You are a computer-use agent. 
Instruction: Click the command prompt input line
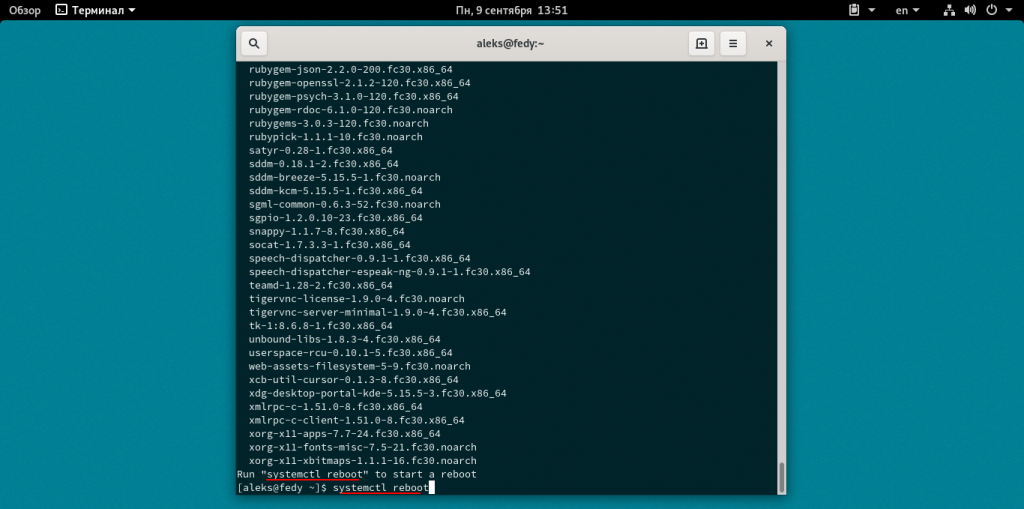tap(380, 488)
